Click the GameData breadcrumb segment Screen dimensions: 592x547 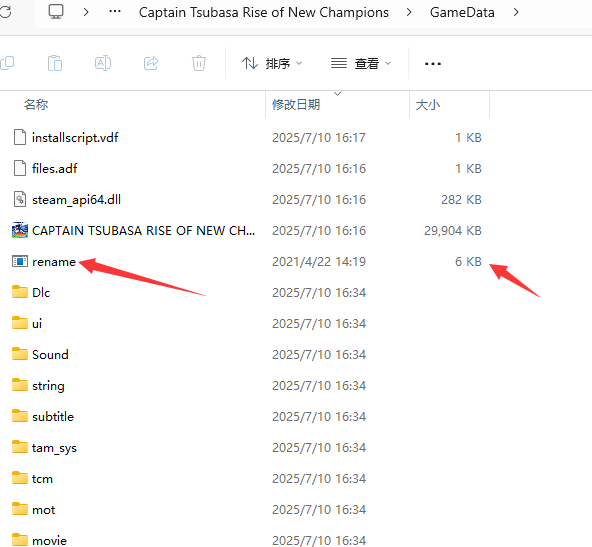462,12
